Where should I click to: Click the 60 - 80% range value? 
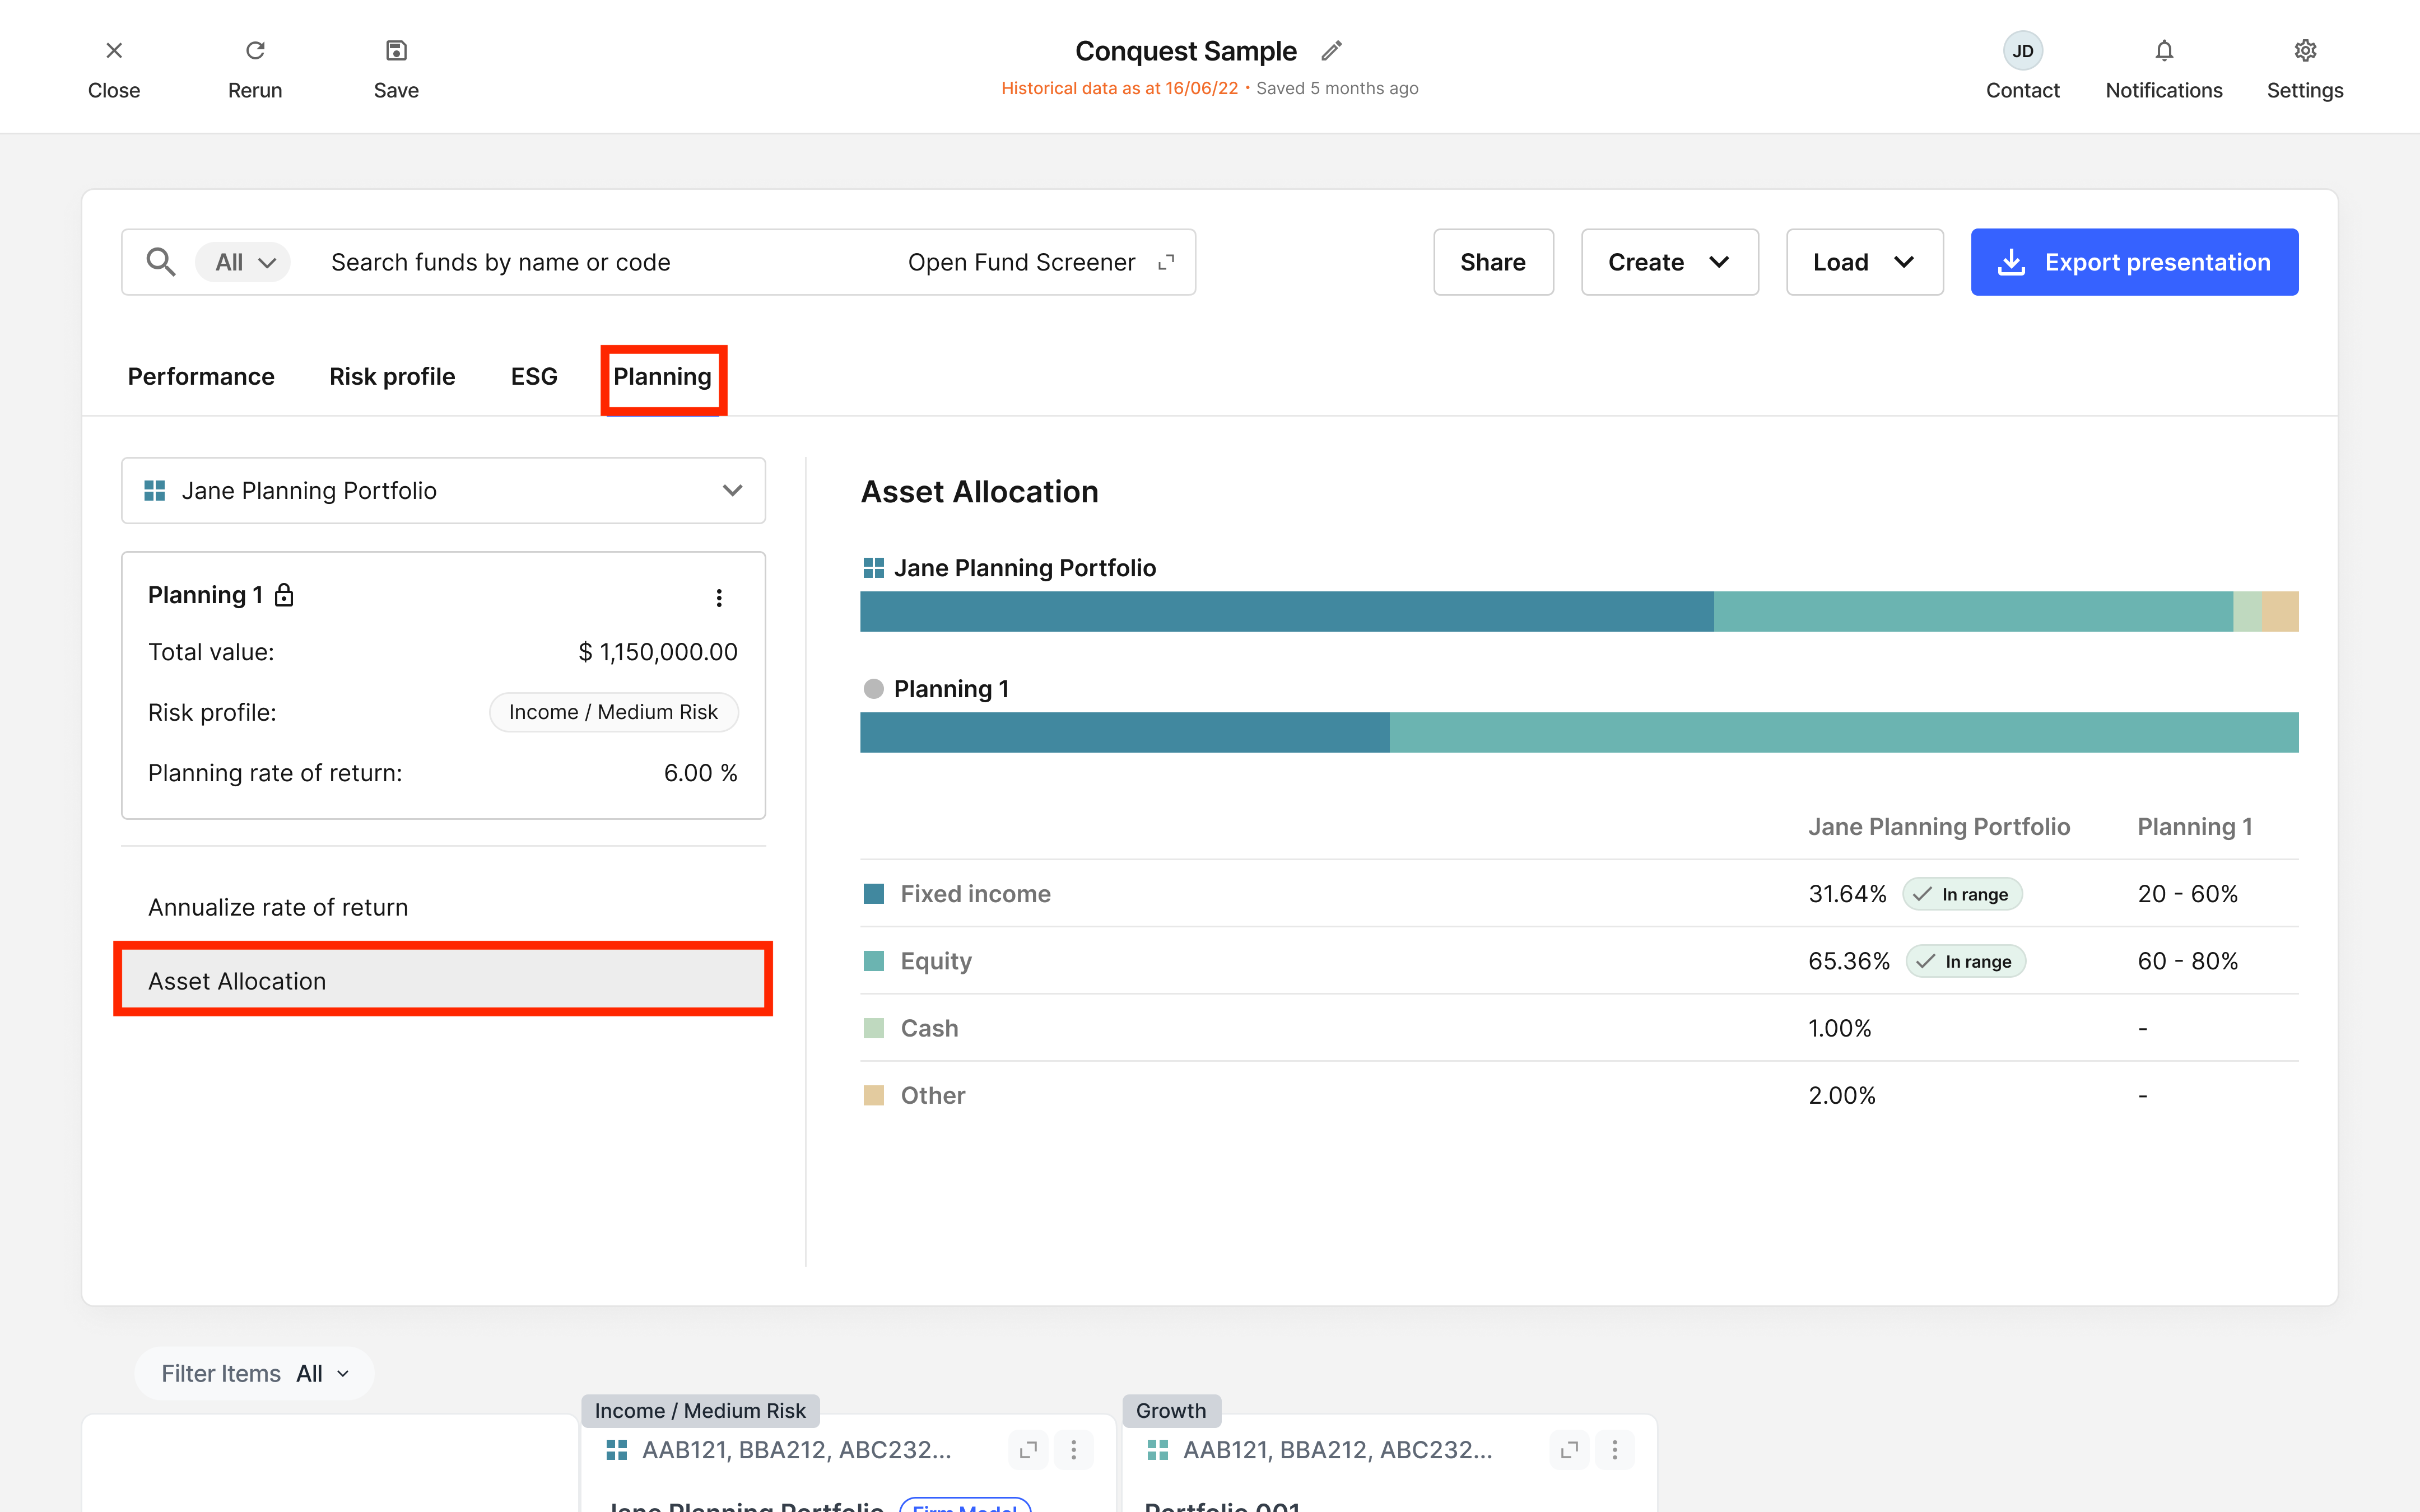[x=2188, y=961]
